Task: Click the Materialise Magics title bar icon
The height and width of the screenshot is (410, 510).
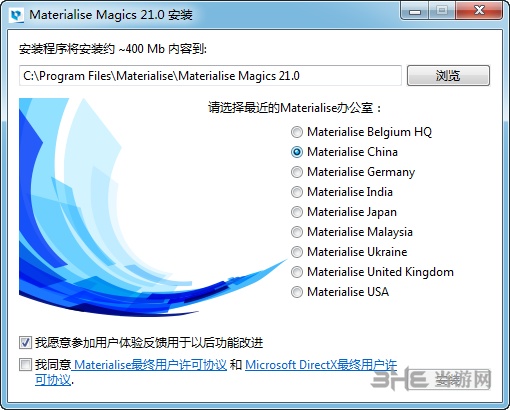Action: pyautogui.click(x=16, y=15)
